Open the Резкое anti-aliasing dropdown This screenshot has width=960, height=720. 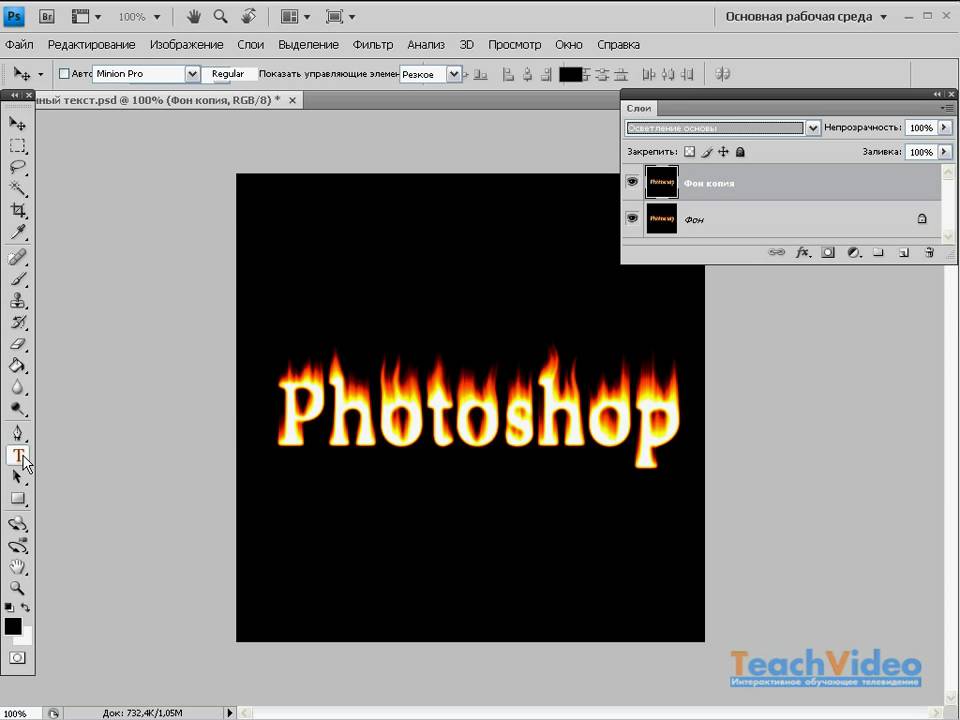pyautogui.click(x=454, y=74)
